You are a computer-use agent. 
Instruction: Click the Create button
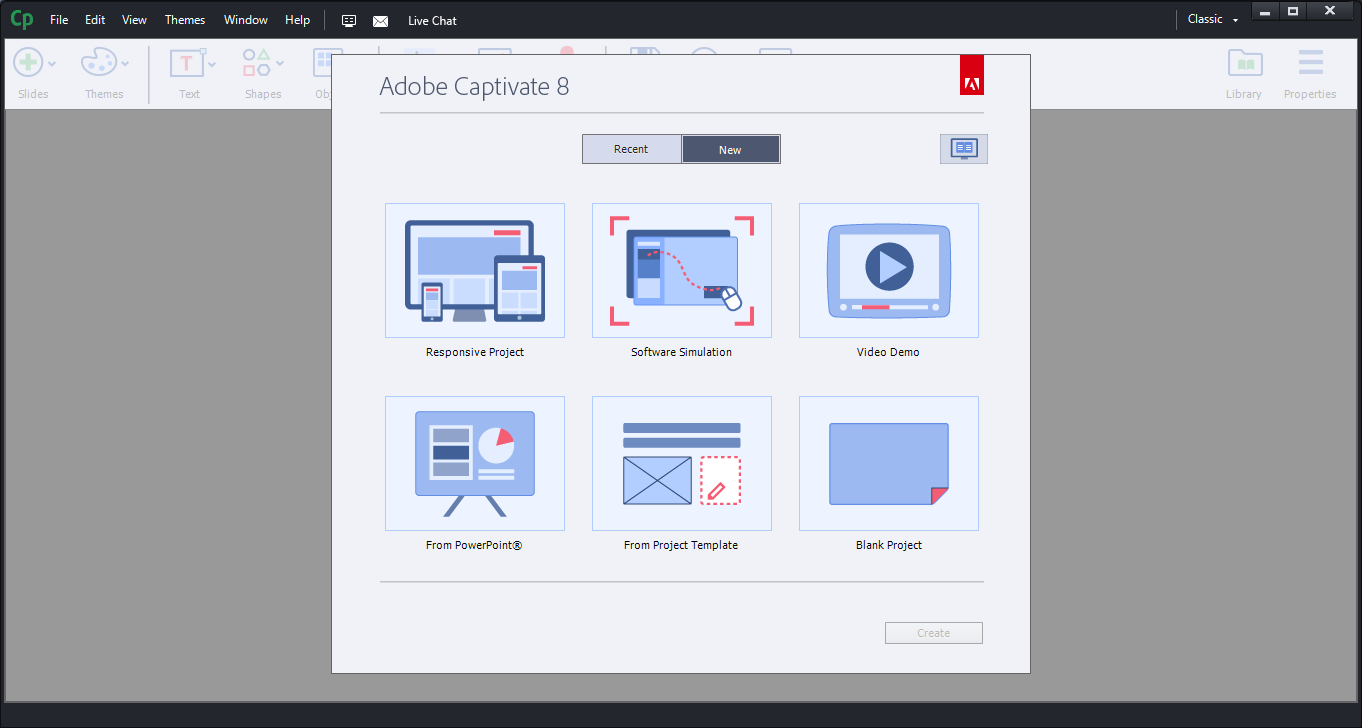point(934,633)
